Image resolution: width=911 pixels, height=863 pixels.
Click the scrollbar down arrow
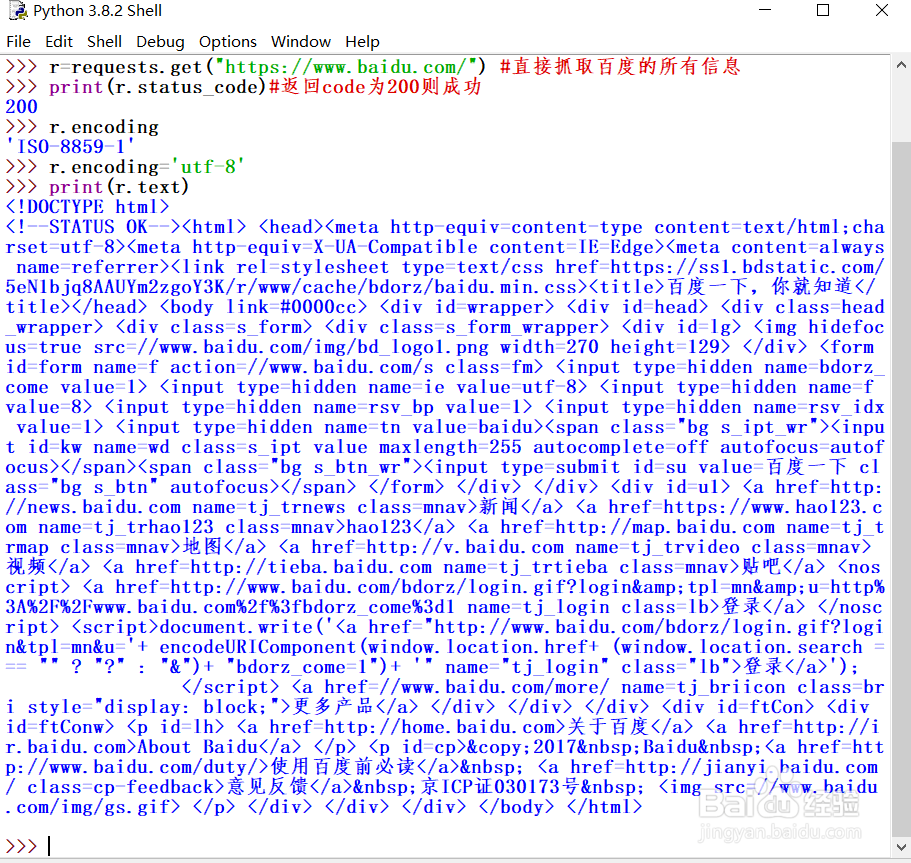click(x=901, y=848)
